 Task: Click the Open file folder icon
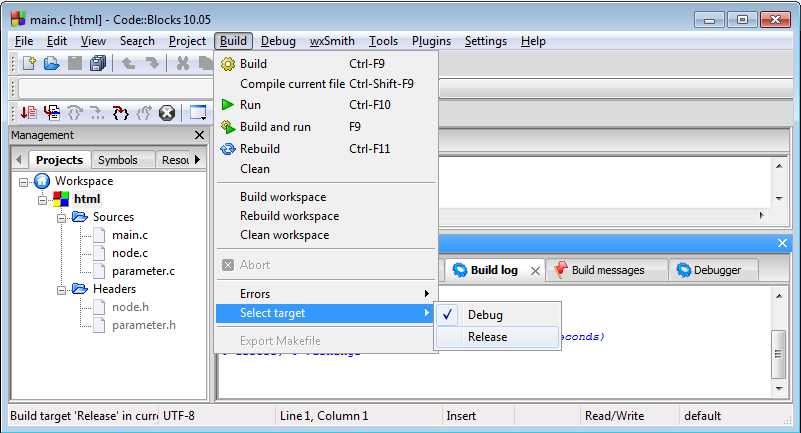52,64
